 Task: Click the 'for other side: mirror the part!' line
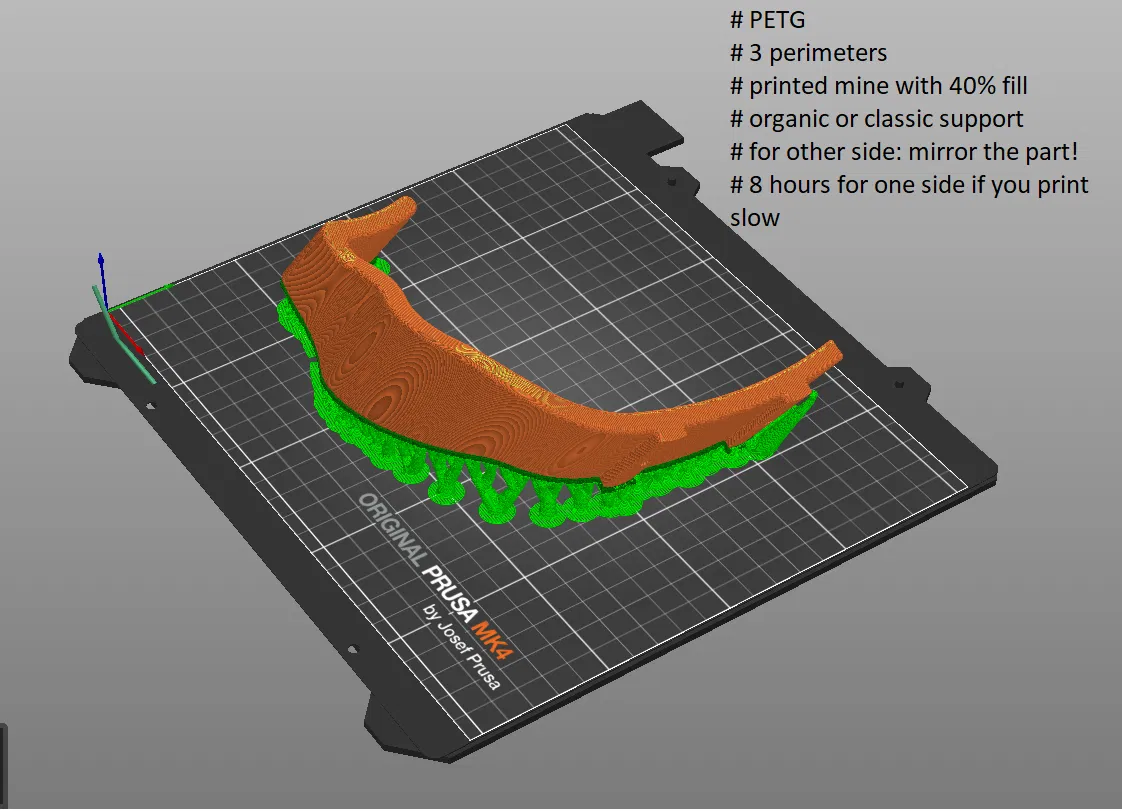click(904, 152)
